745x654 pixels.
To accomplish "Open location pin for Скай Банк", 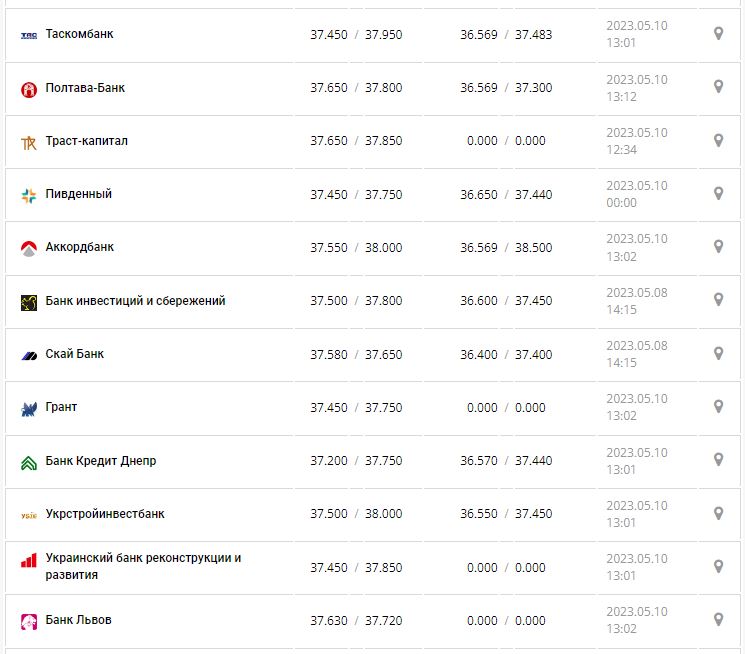I will [718, 353].
